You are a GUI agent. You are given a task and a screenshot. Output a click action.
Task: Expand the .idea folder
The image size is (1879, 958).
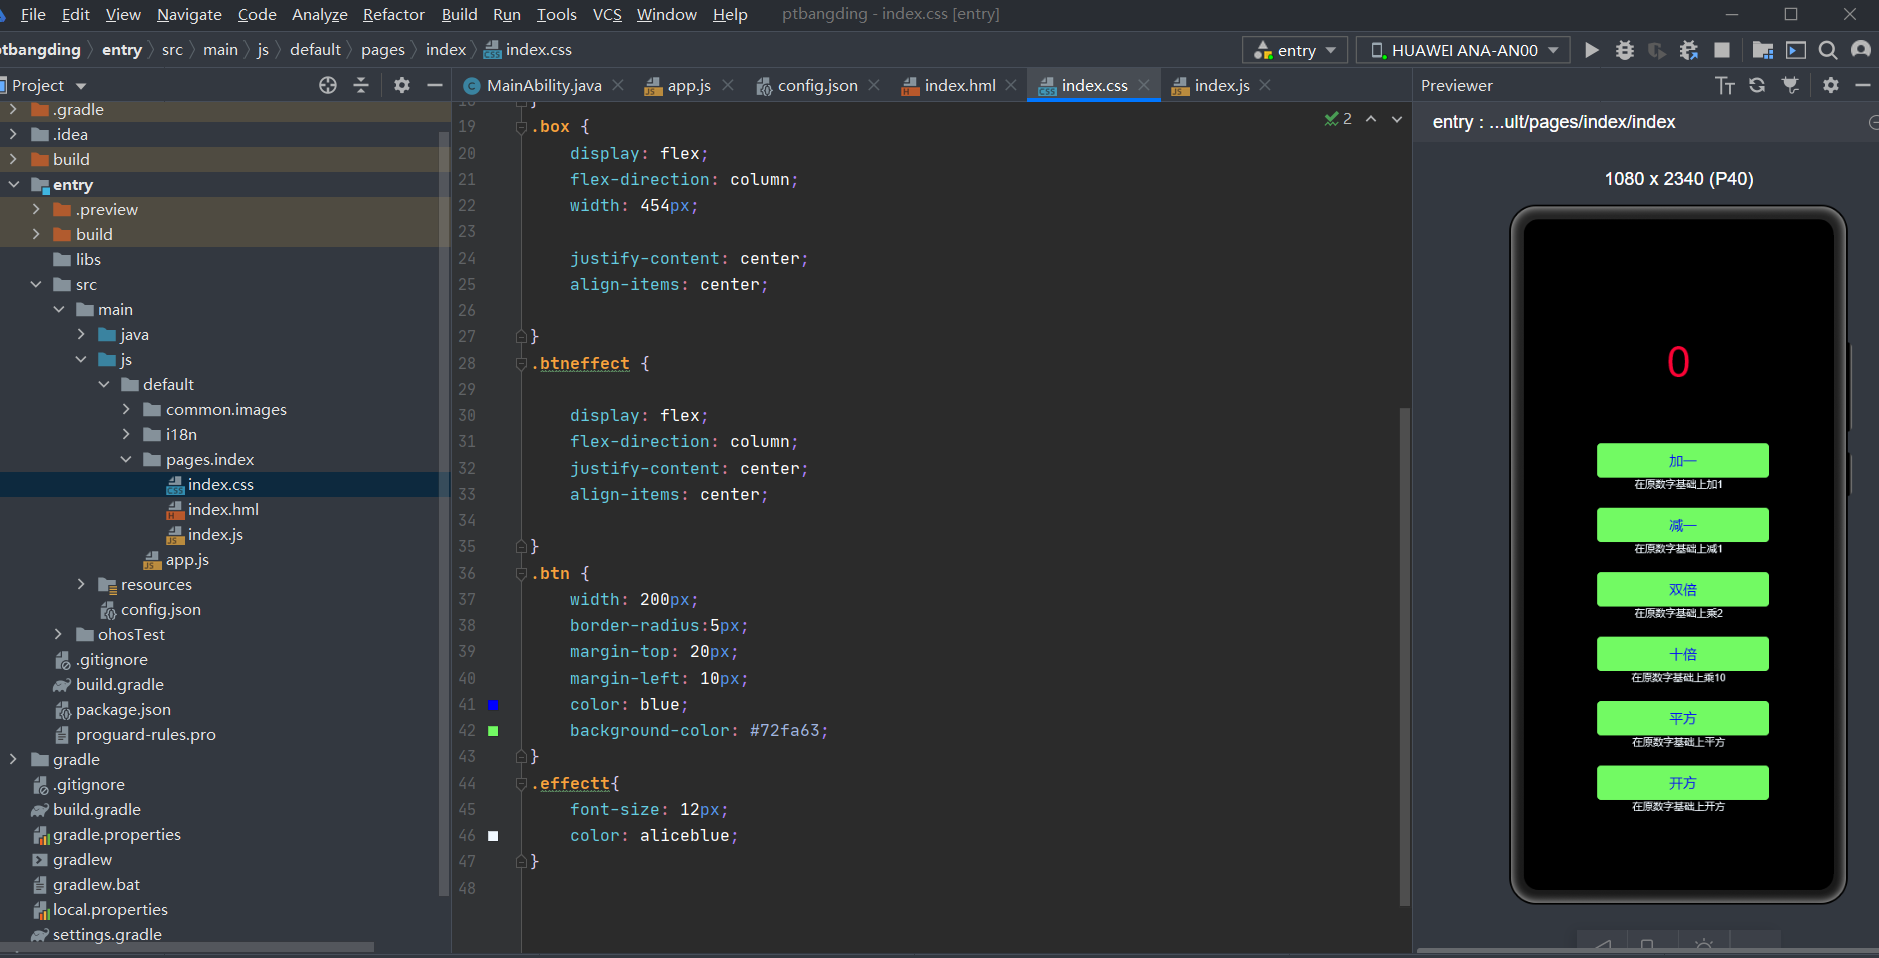tap(13, 134)
